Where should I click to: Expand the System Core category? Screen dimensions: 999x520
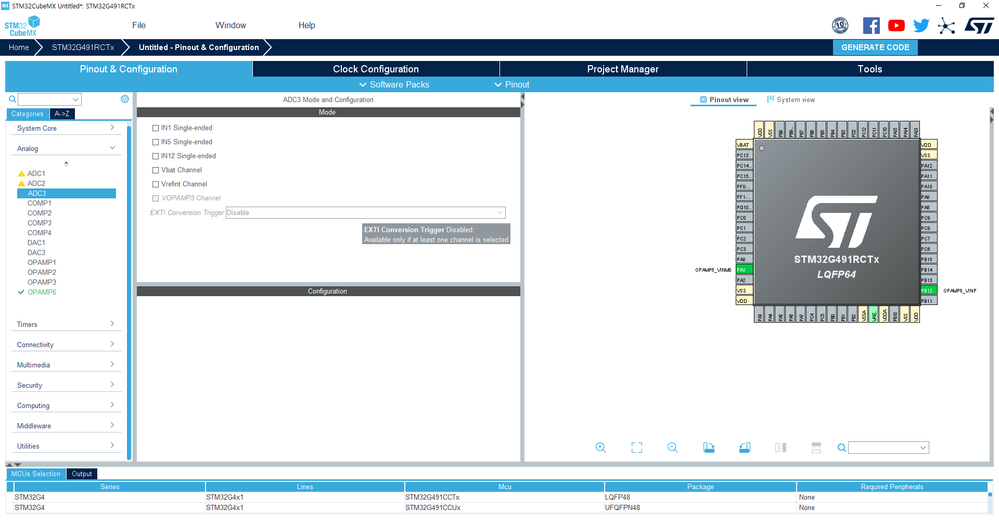66,128
